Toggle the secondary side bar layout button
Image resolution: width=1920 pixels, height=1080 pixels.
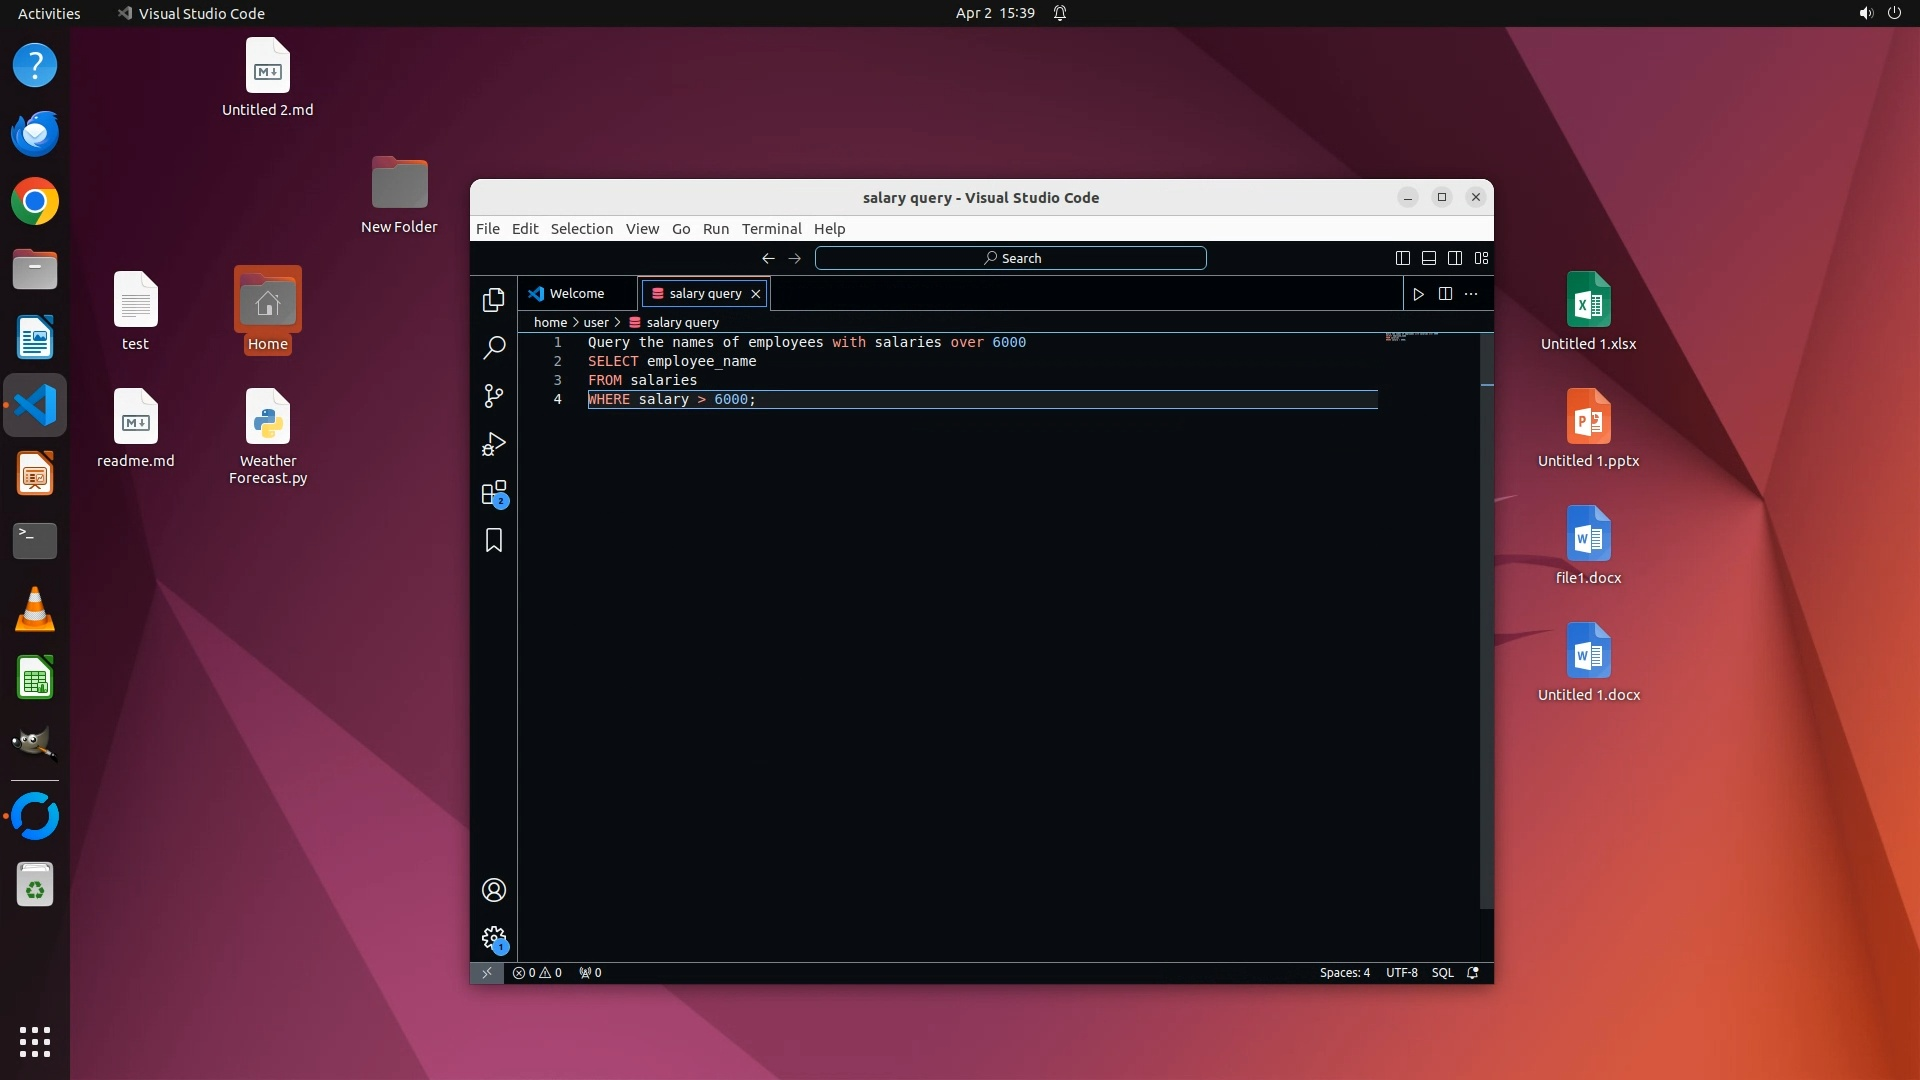(x=1455, y=258)
